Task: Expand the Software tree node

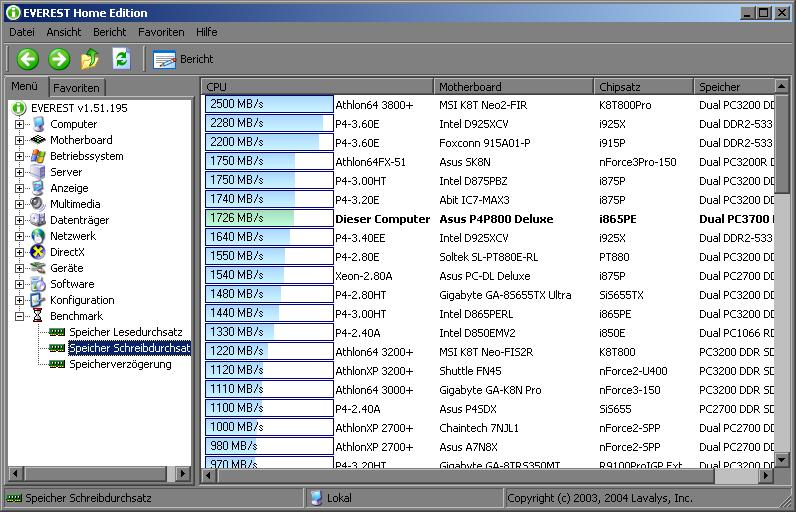Action: 19,284
